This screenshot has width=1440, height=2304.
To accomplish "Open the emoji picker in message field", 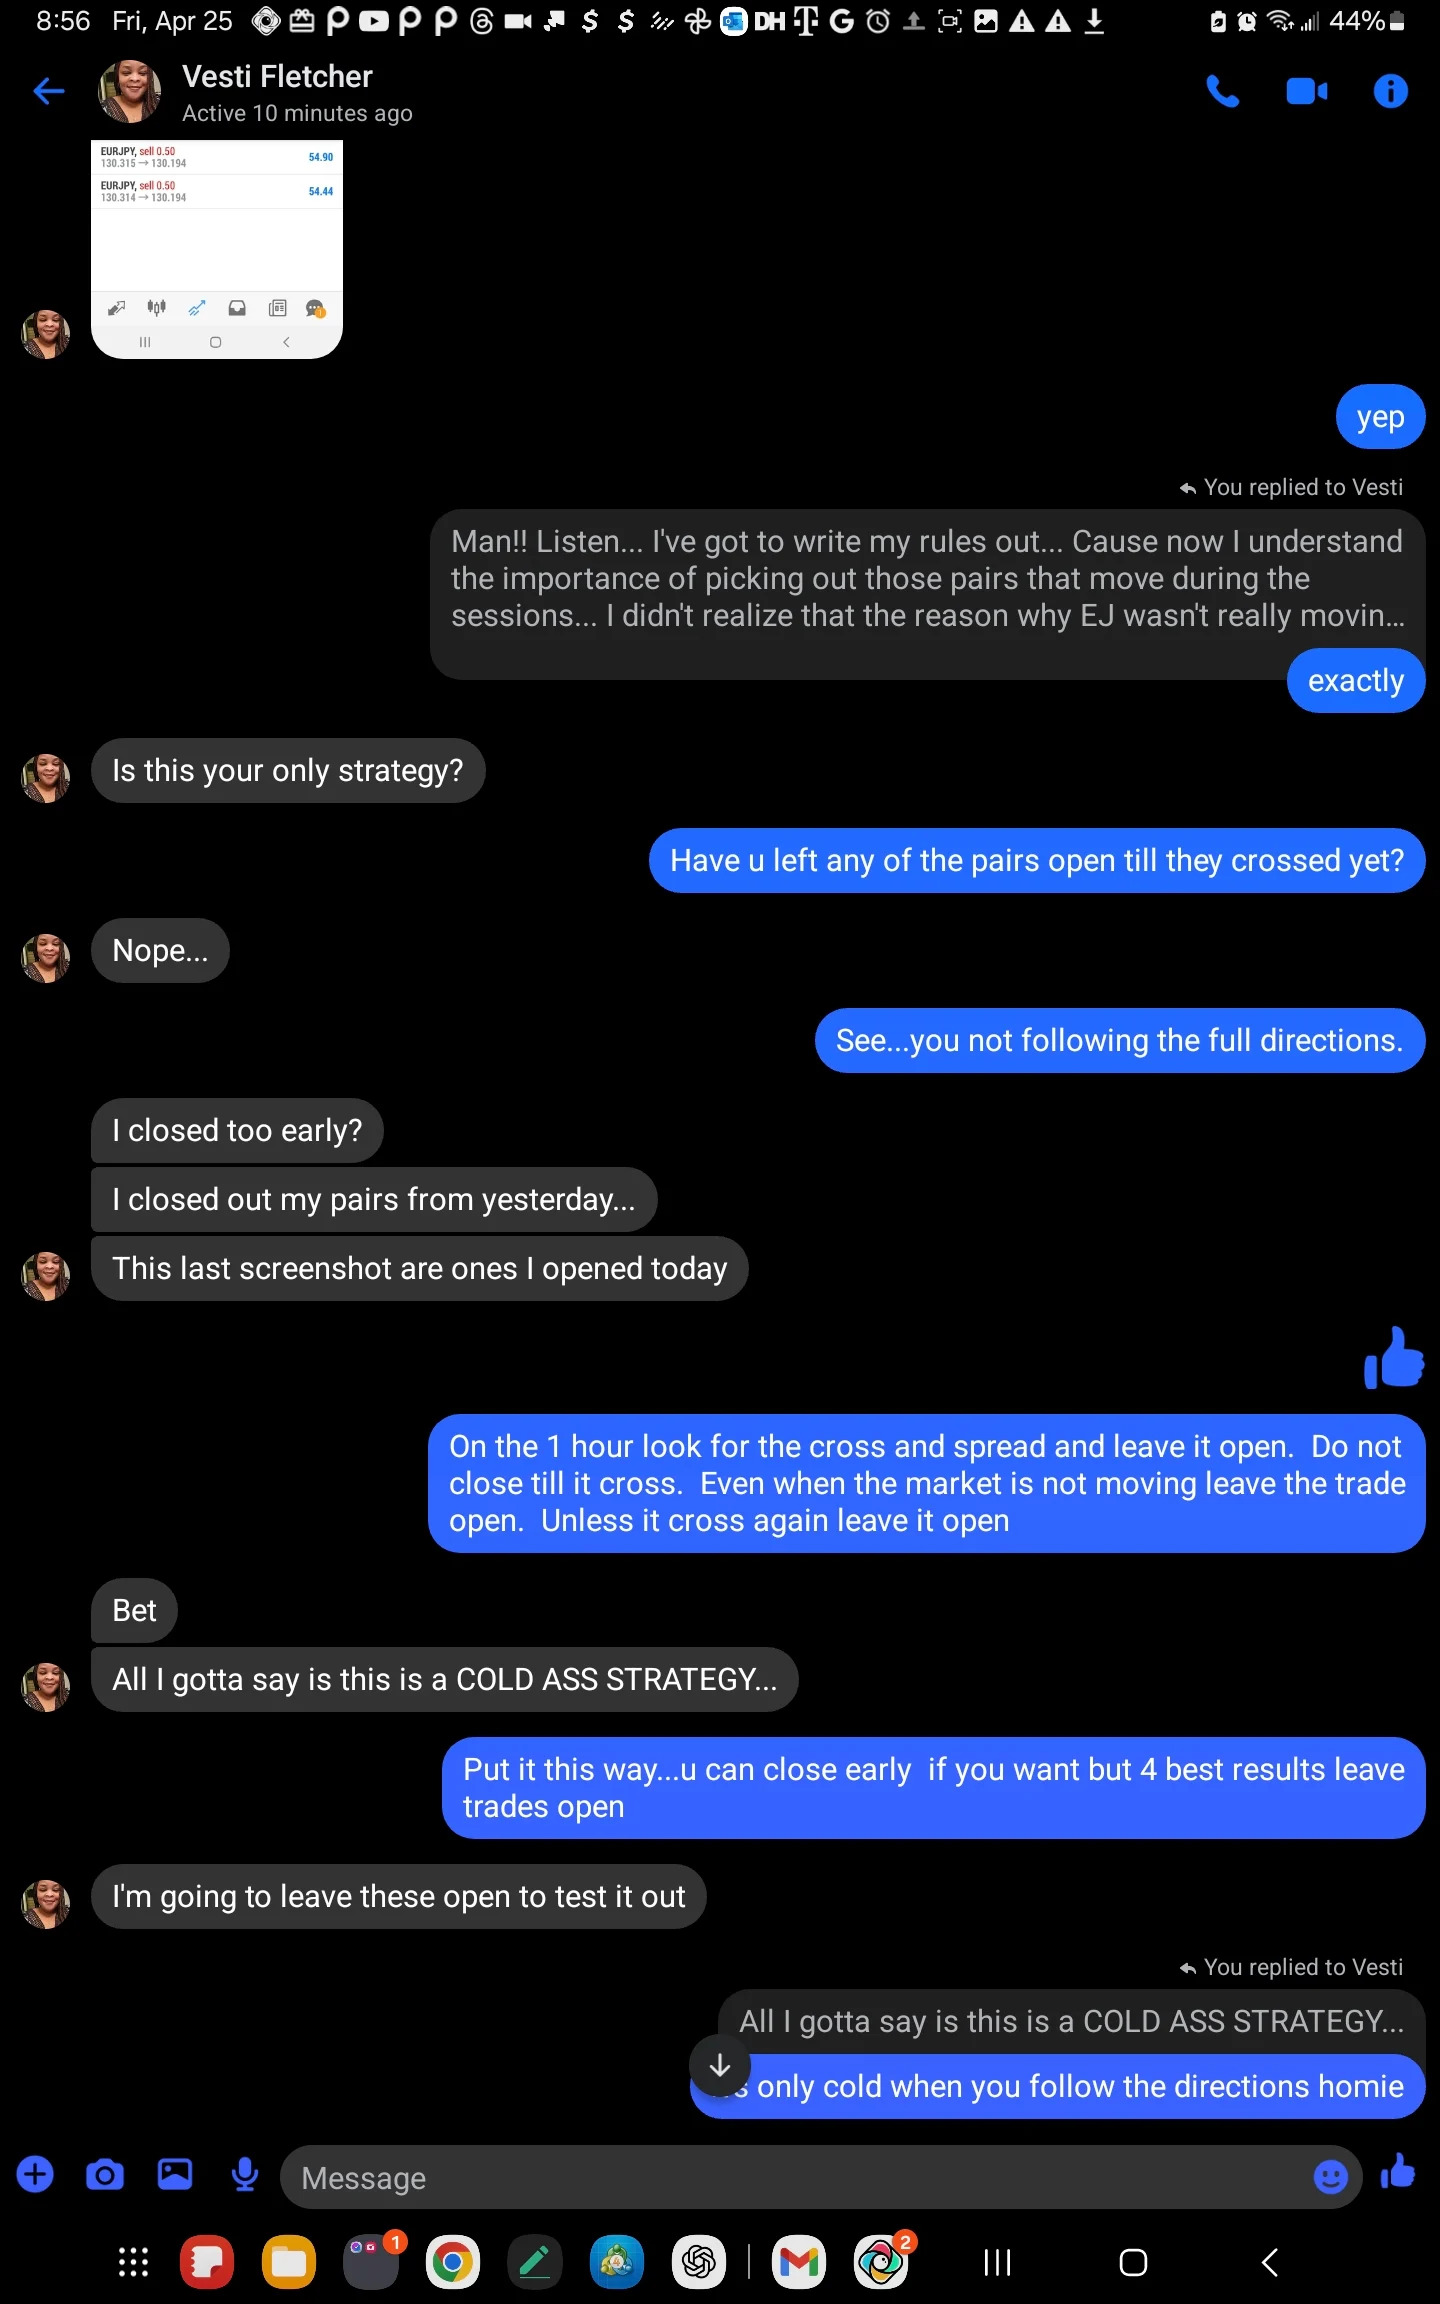I will (1330, 2177).
